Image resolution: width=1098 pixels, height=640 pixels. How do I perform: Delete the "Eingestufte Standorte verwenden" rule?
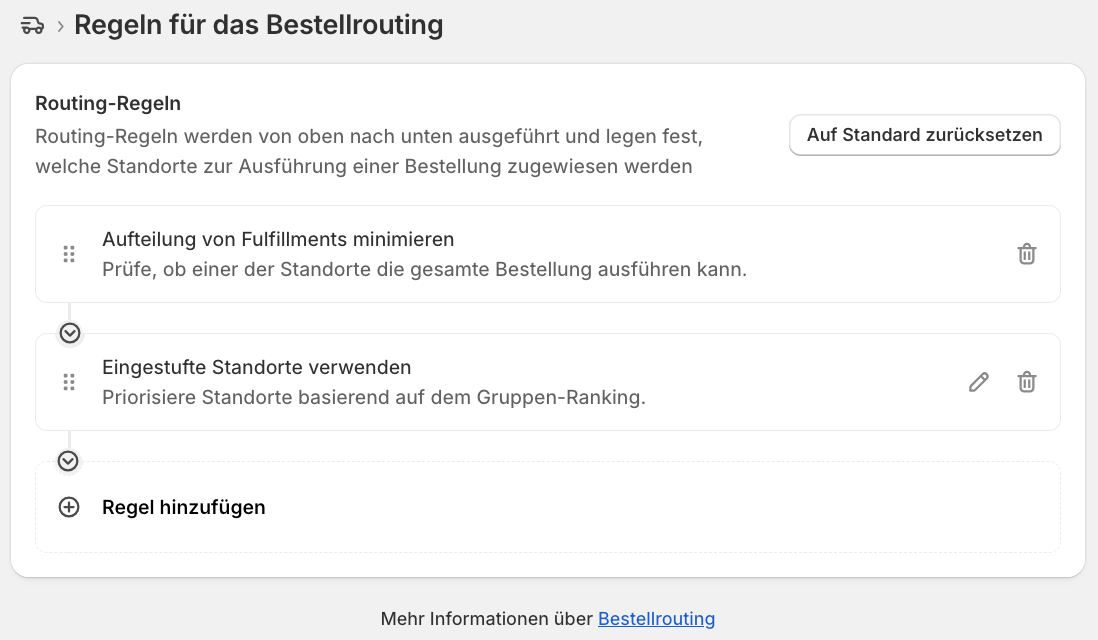1027,382
